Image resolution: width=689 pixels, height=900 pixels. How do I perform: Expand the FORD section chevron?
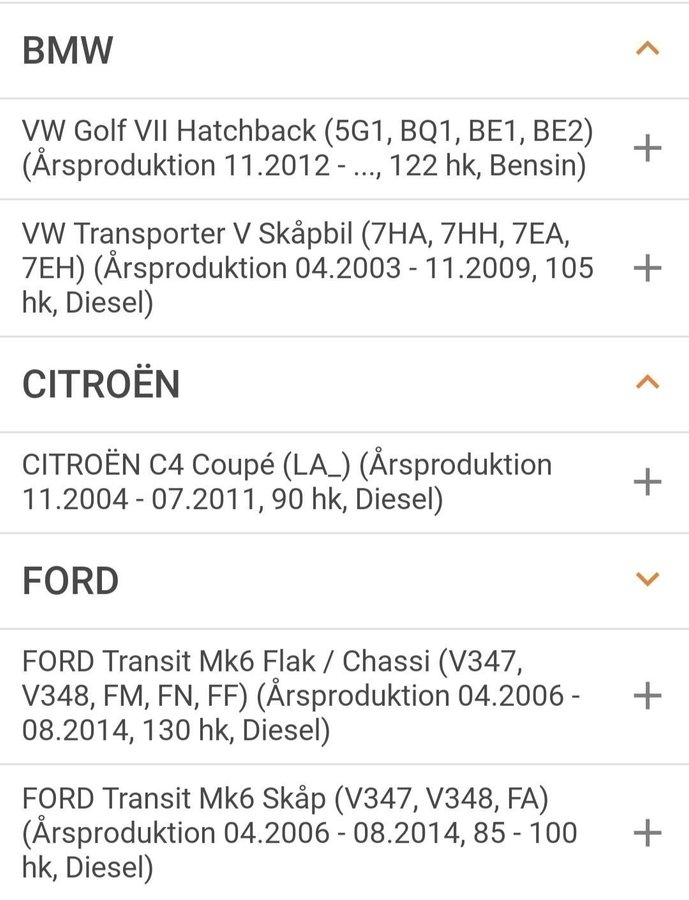pos(647,579)
